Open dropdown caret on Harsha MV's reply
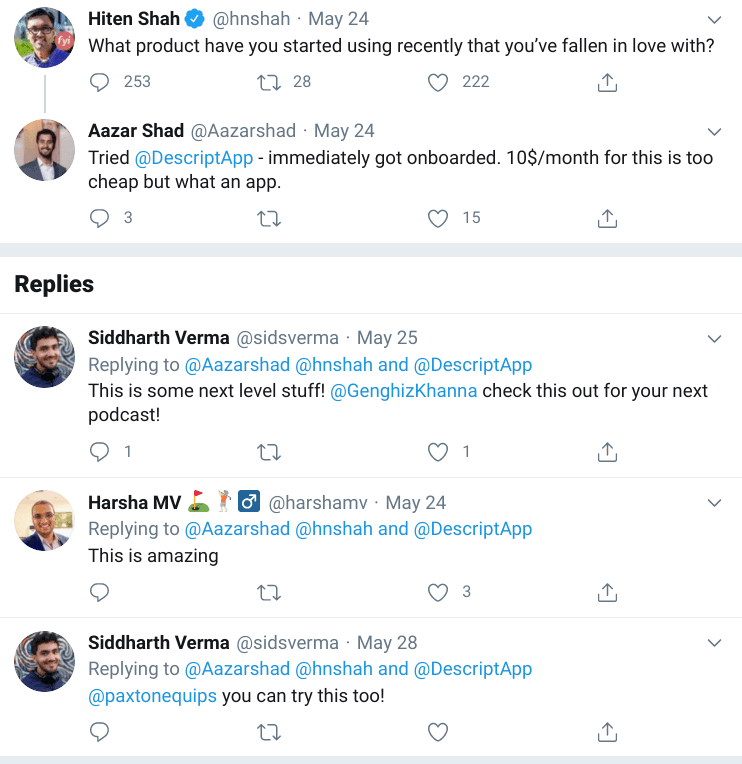This screenshot has height=764, width=742. pos(714,503)
